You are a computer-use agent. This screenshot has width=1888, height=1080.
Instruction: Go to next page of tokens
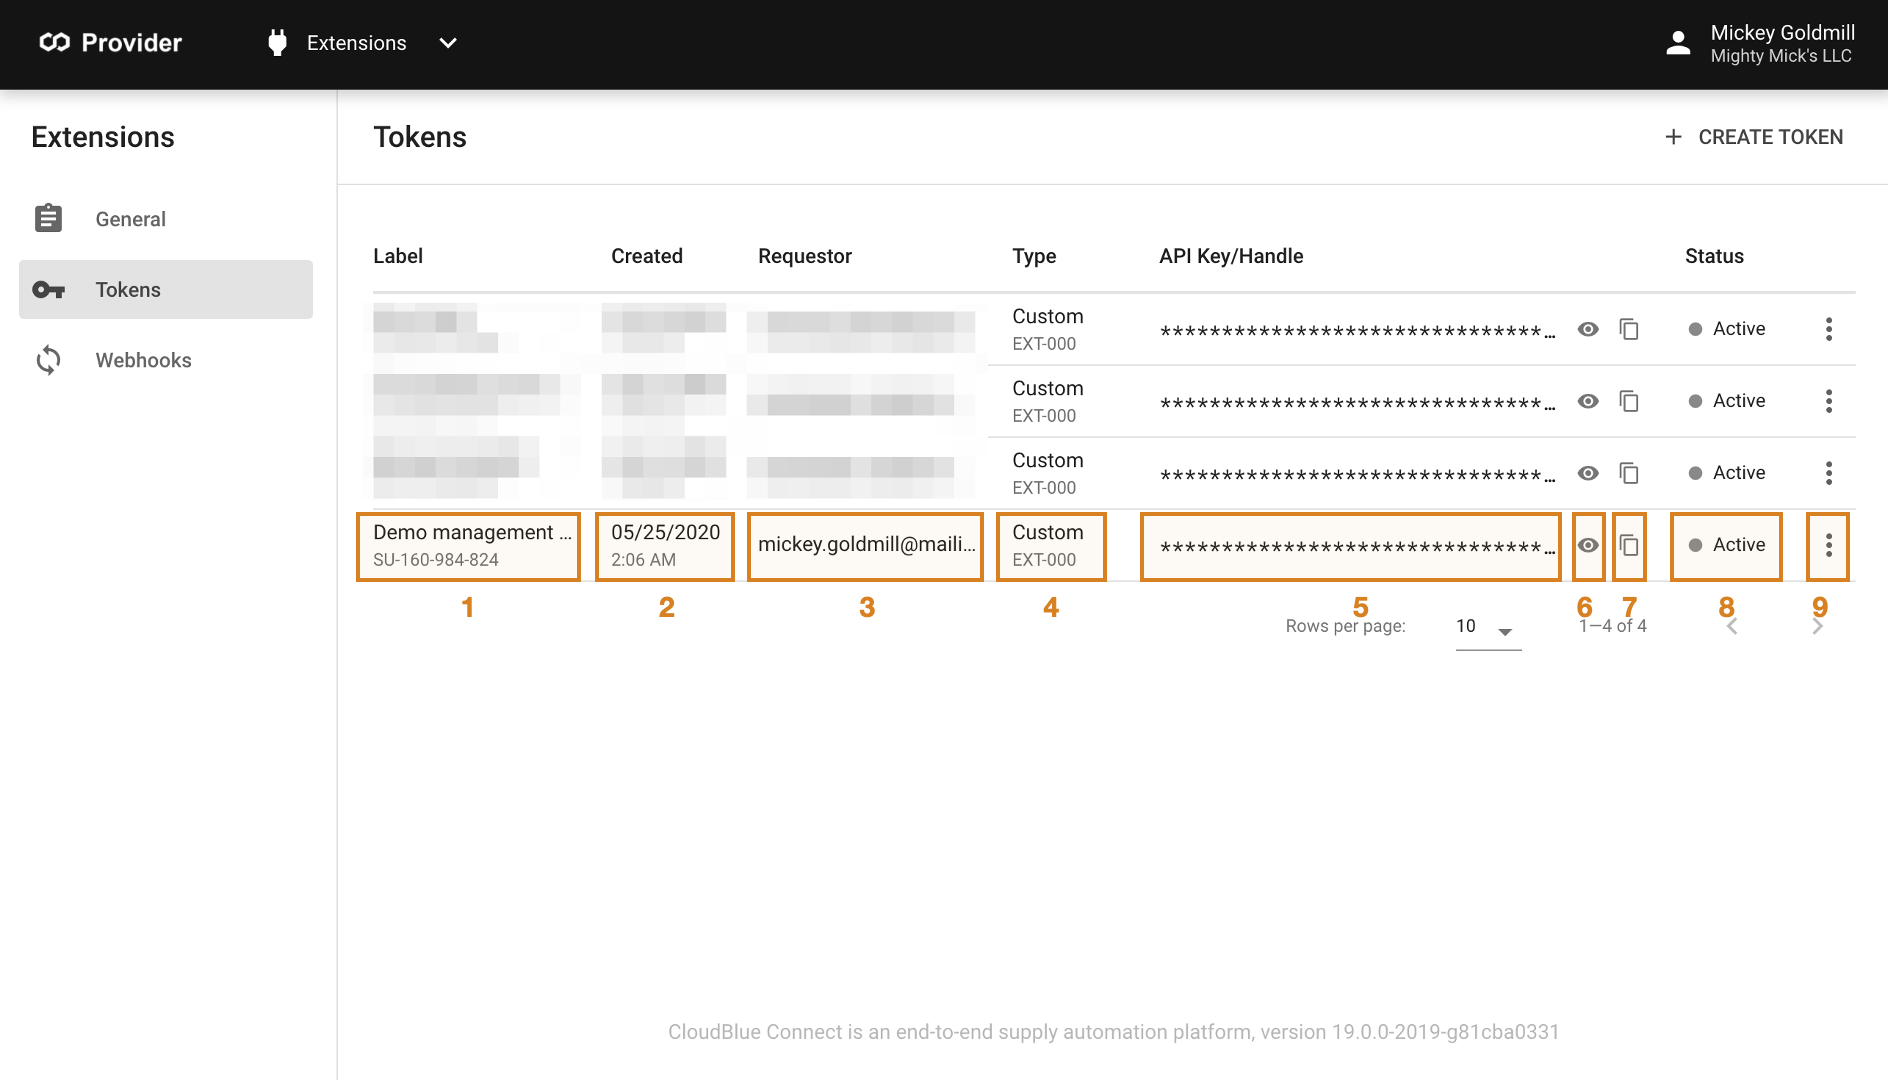click(x=1817, y=627)
